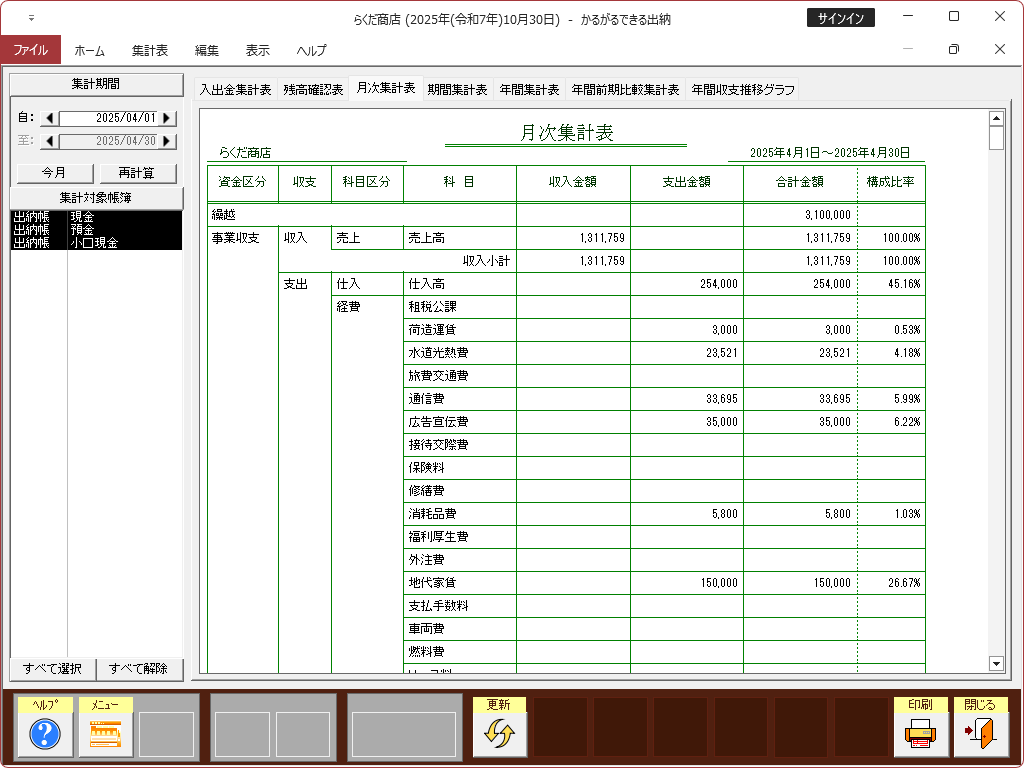The image size is (1024, 768).
Task: Switch to the 年間収支推移グラフ tab
Action: (x=743, y=90)
